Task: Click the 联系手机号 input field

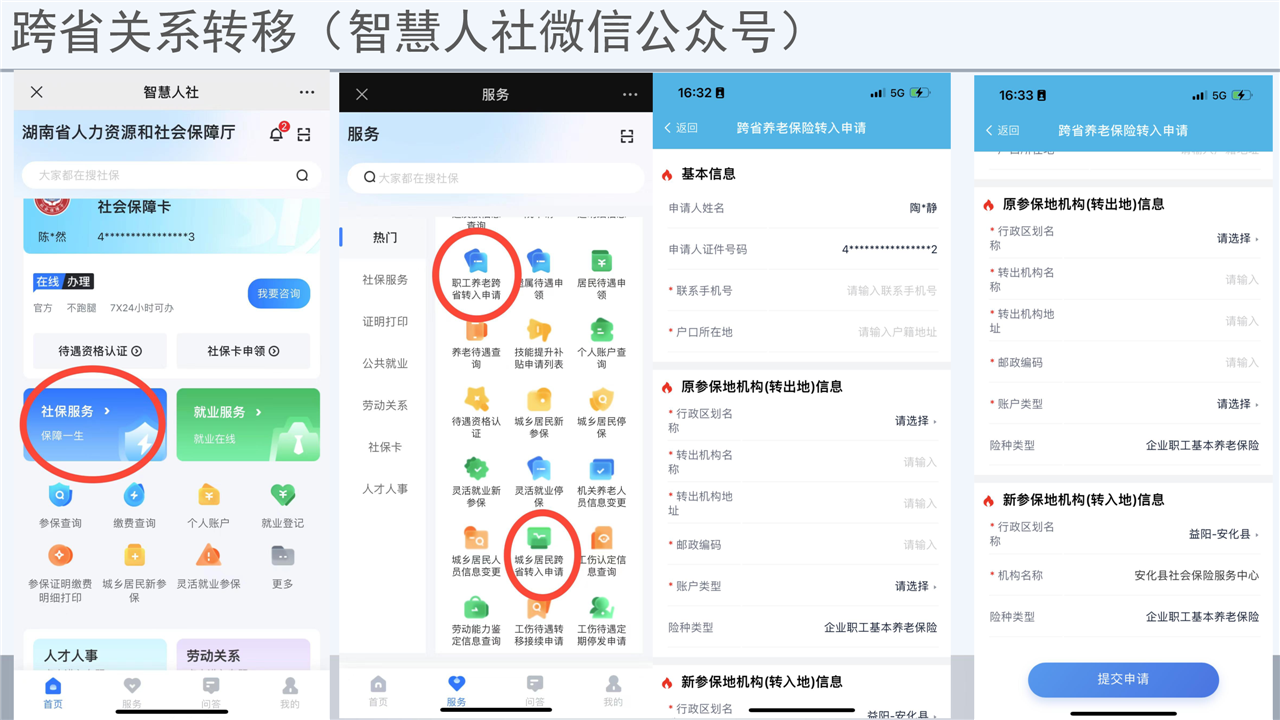Action: click(x=890, y=290)
